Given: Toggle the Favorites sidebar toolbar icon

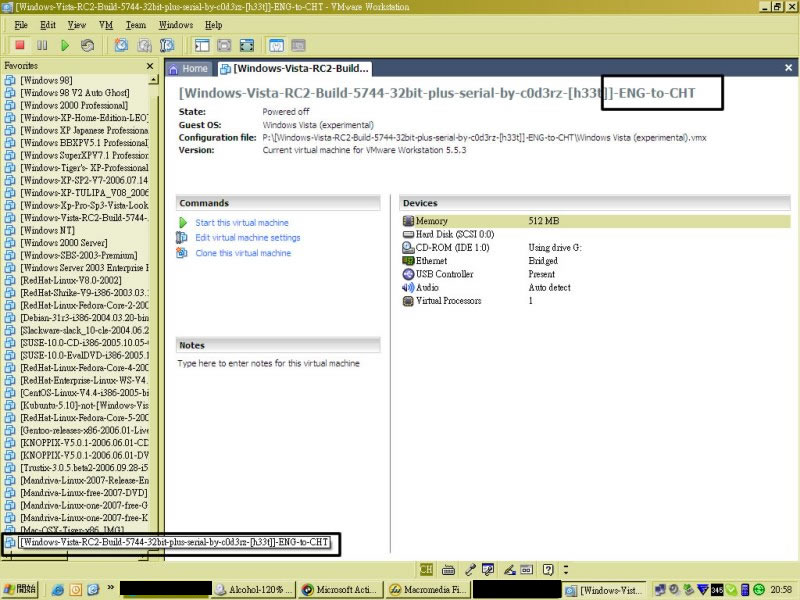Looking at the screenshot, I should click(x=202, y=45).
